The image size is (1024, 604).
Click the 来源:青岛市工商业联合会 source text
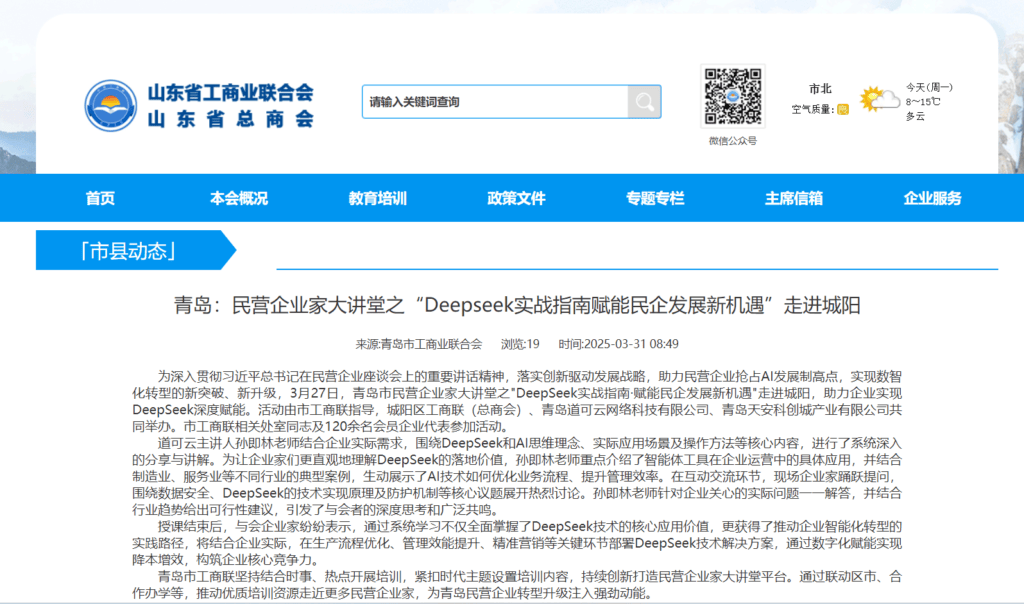(419, 344)
